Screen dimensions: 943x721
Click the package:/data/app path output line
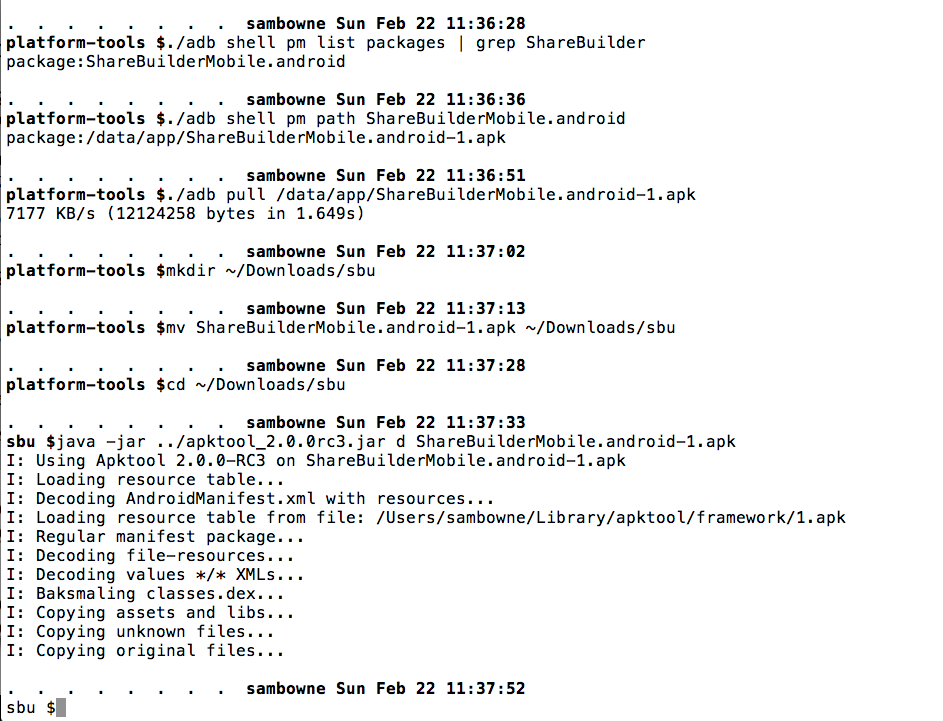[x=255, y=138]
